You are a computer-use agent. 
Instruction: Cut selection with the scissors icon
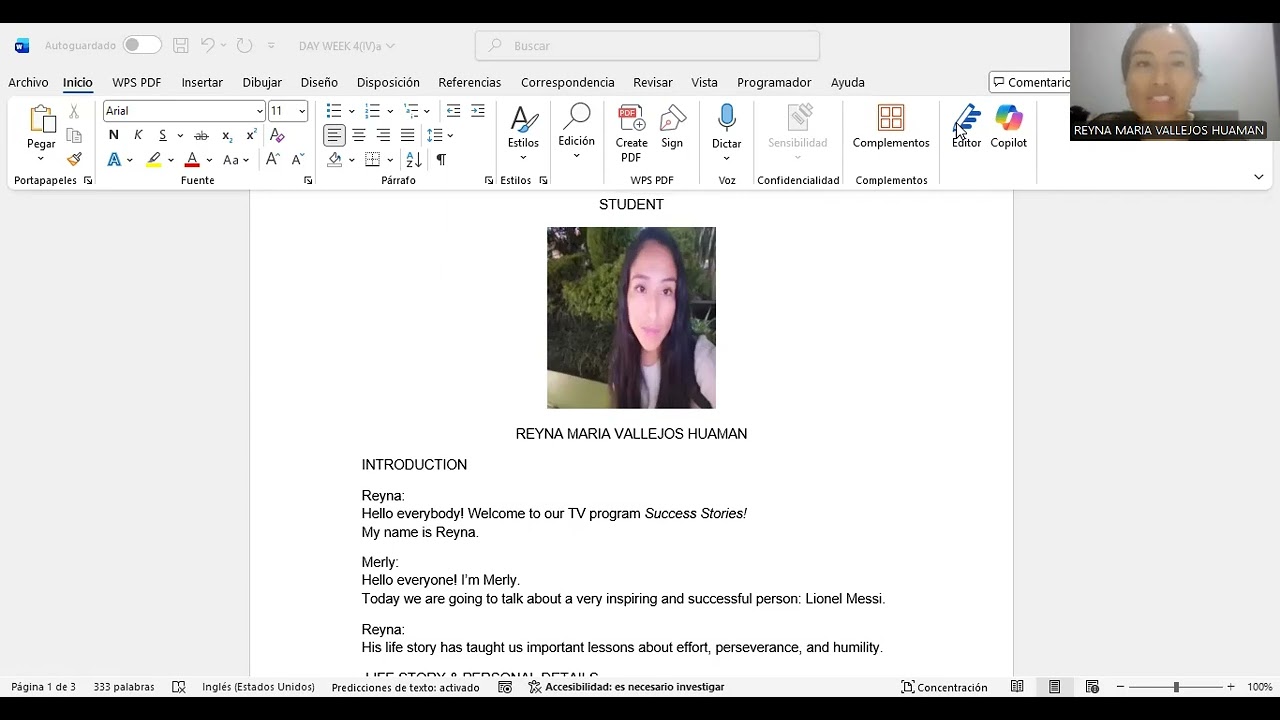(74, 111)
